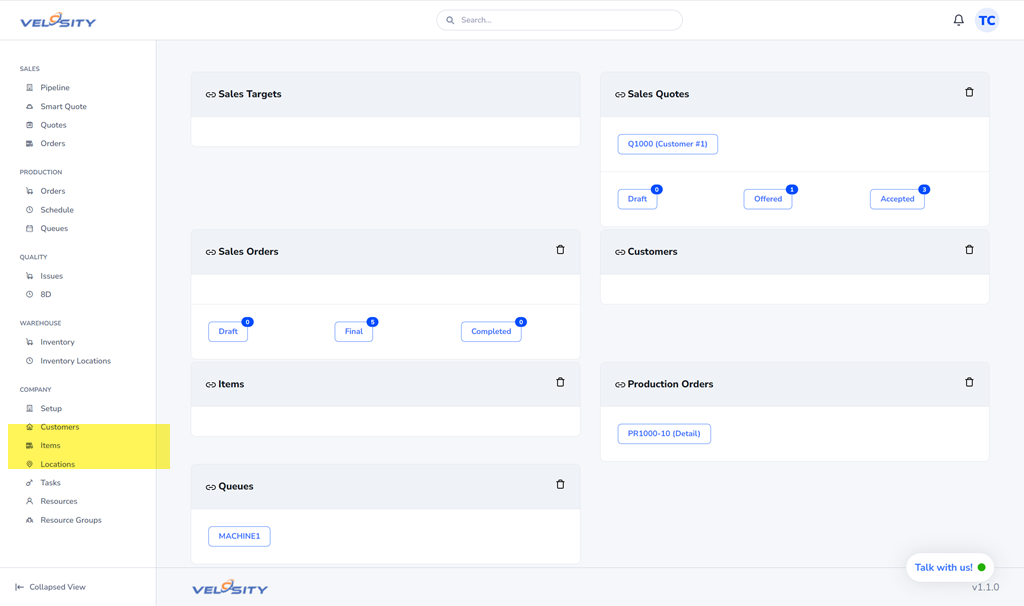Click trash icon on Items card
This screenshot has height=606, width=1024.
click(560, 382)
